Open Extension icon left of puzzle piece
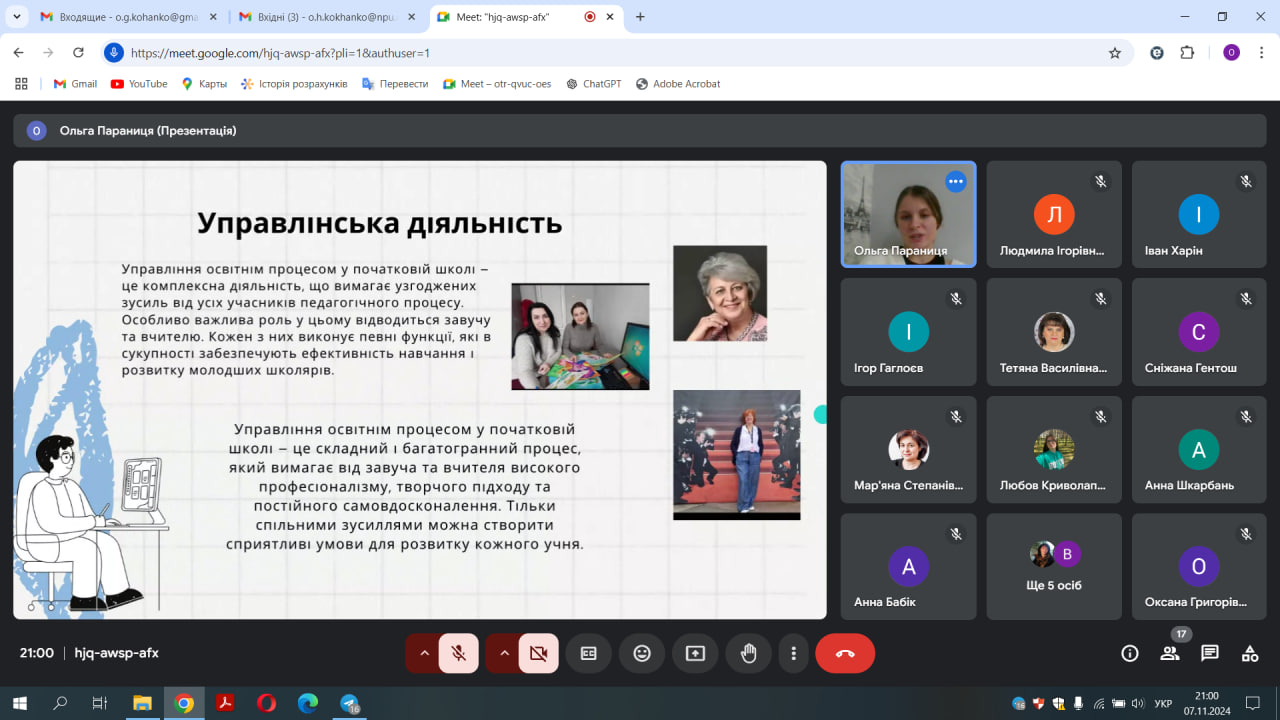The image size is (1280, 720). [1157, 53]
